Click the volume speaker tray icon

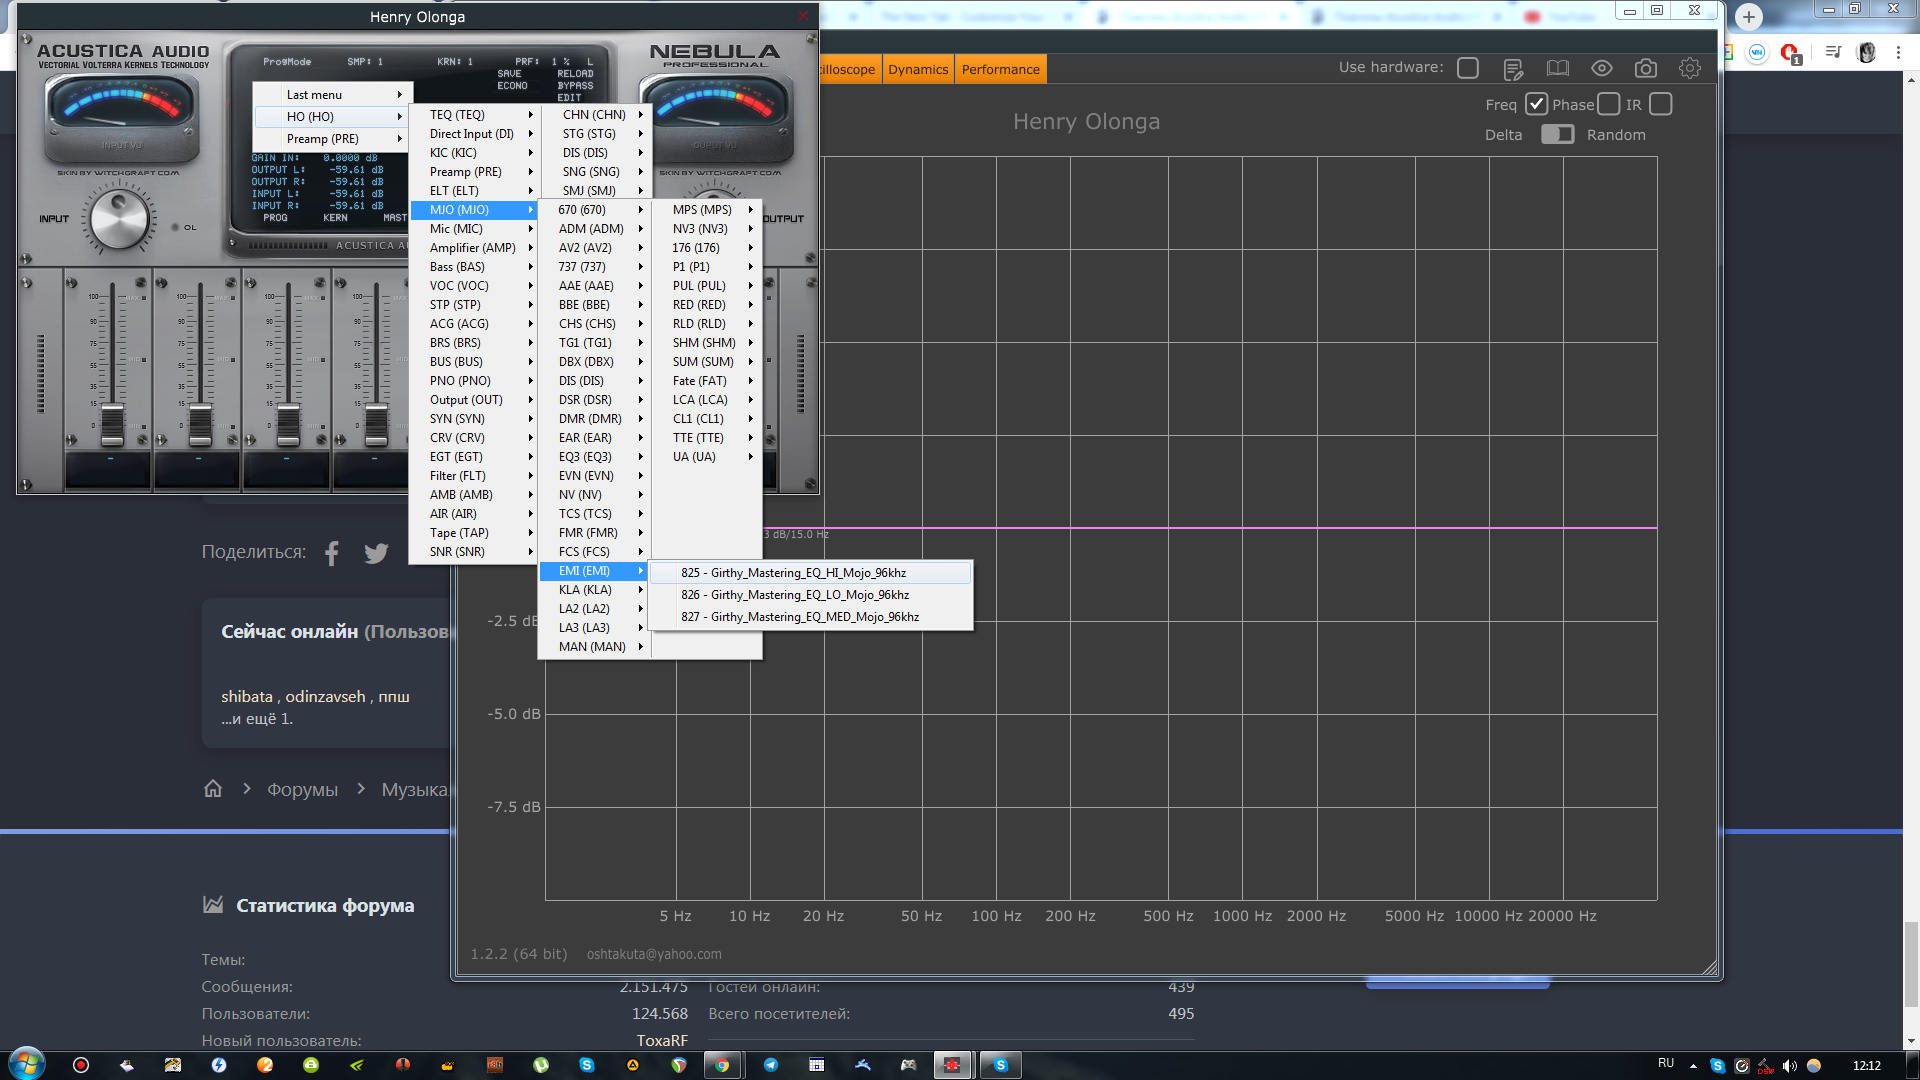coord(1790,1066)
